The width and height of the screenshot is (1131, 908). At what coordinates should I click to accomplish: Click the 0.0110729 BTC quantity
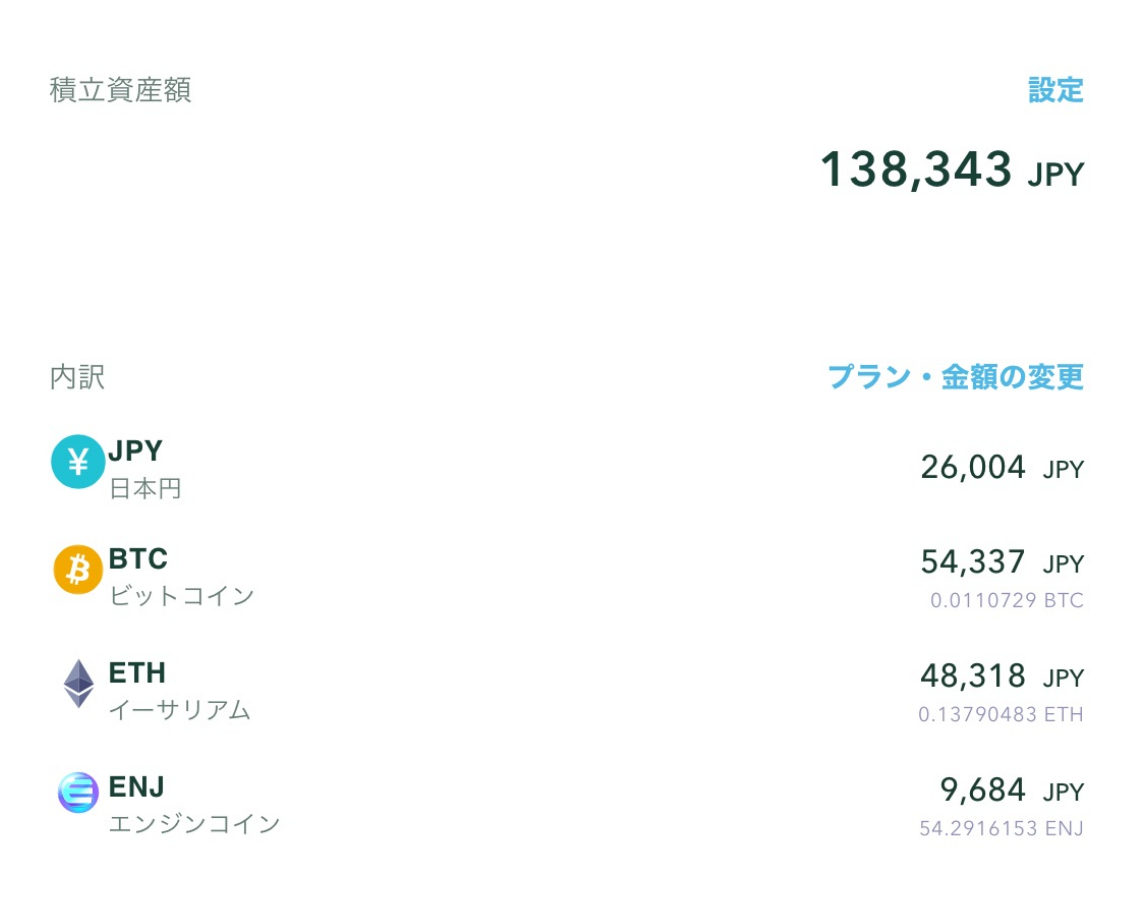coord(1006,601)
